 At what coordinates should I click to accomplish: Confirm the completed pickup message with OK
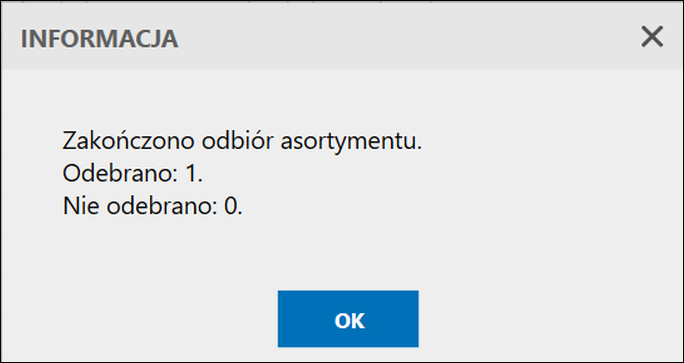(348, 319)
